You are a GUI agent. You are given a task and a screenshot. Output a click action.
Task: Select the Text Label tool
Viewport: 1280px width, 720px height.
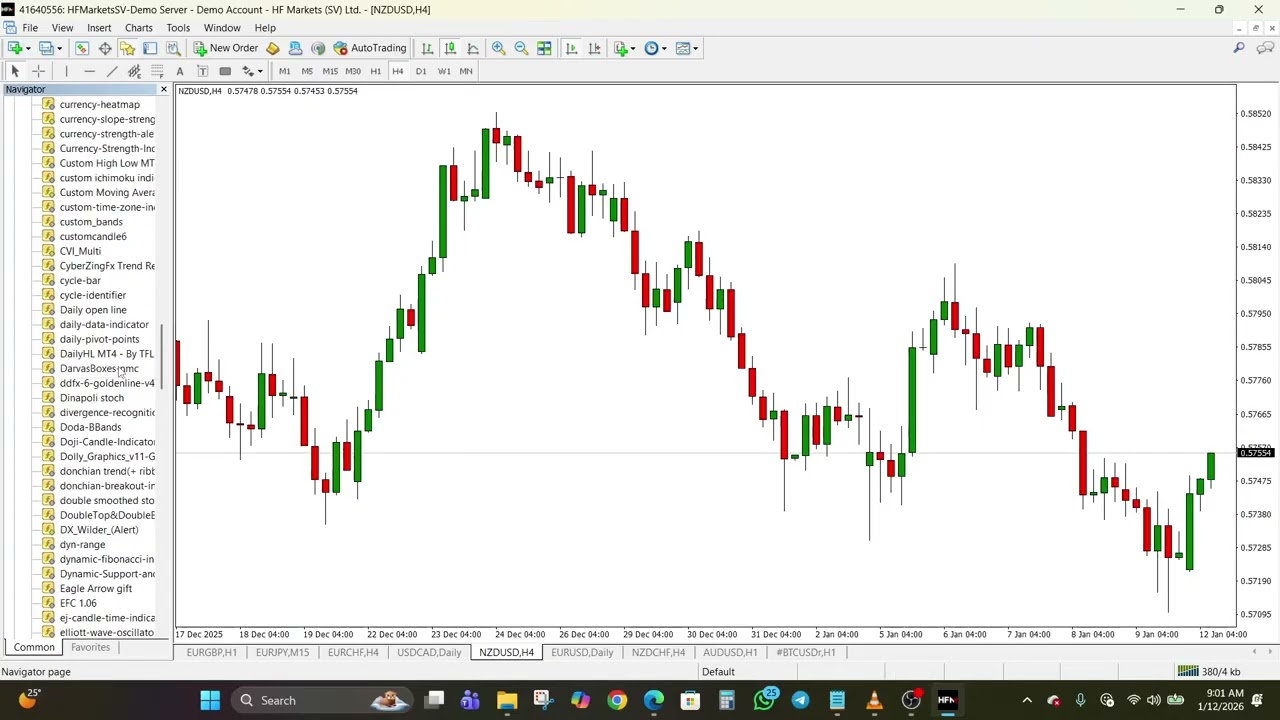(x=203, y=71)
